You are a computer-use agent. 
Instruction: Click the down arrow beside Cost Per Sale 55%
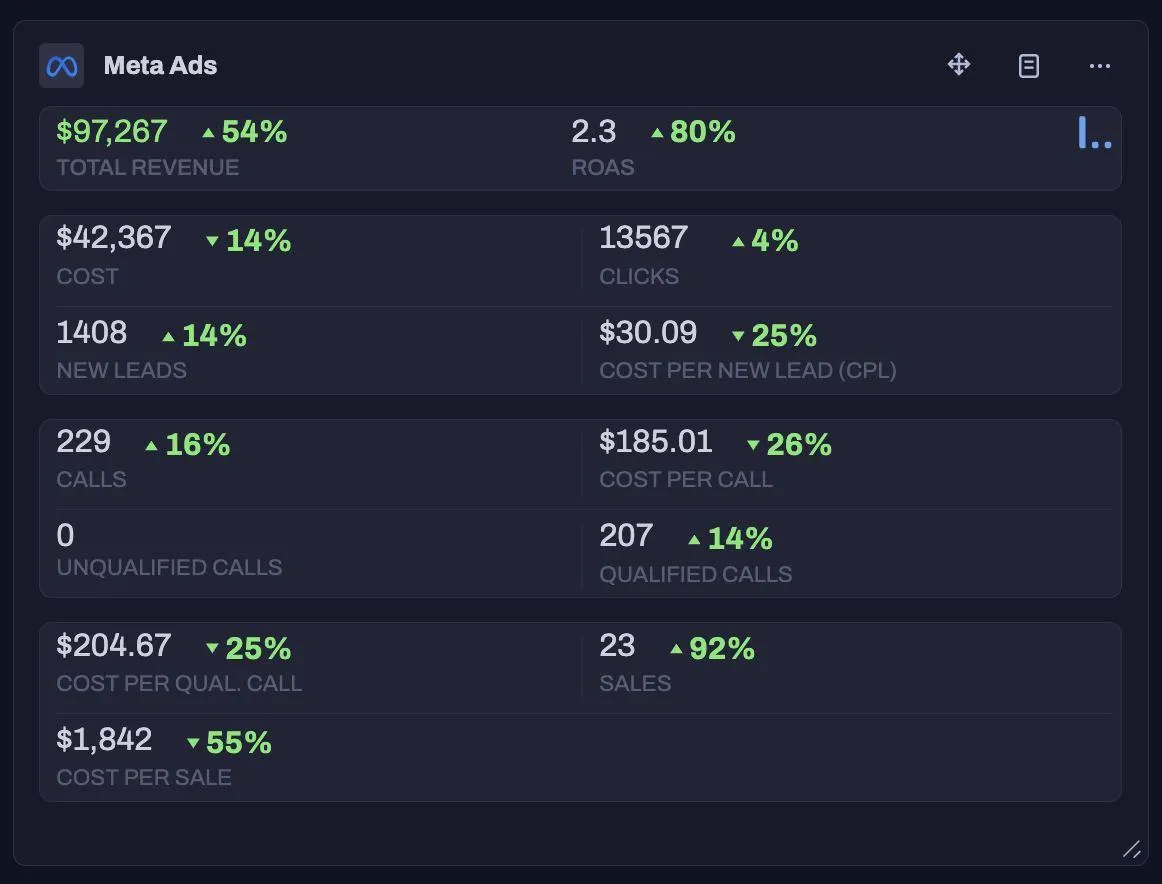pyautogui.click(x=193, y=743)
